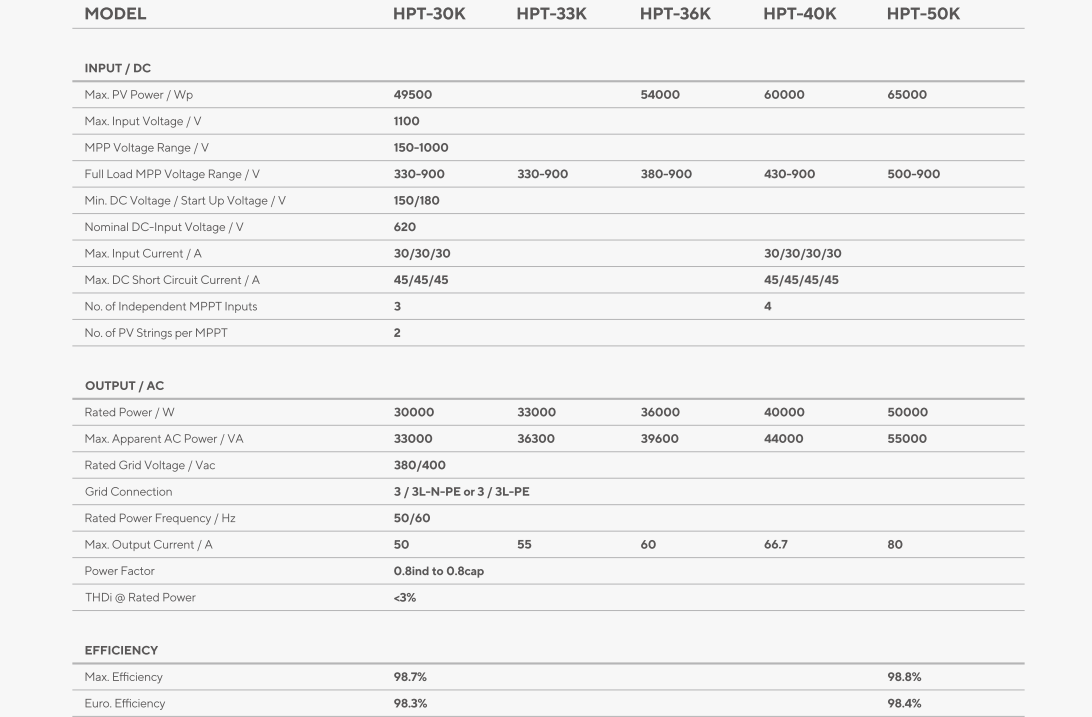Select the 98.8% max efficiency value

904,677
